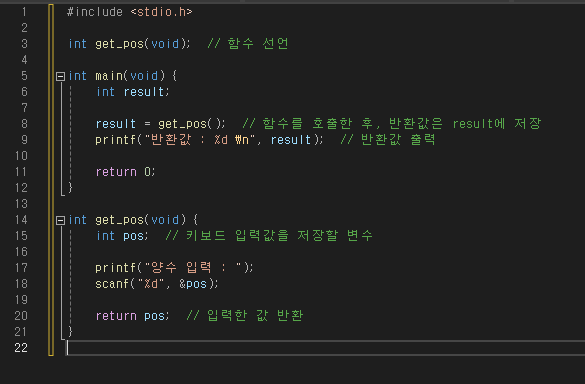The image size is (585, 384).
Task: Click the 'int result;' declaration
Action: pos(133,92)
